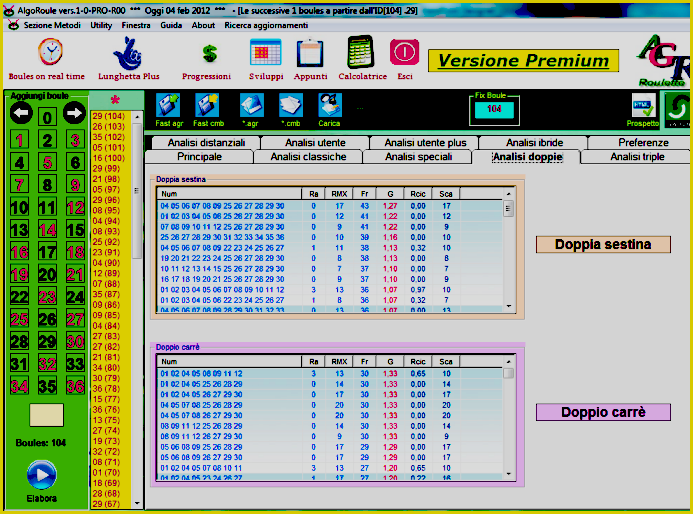Click Doppia sestina scrollbar down arrow
Image resolution: width=693 pixels, height=514 pixels.
click(x=509, y=306)
